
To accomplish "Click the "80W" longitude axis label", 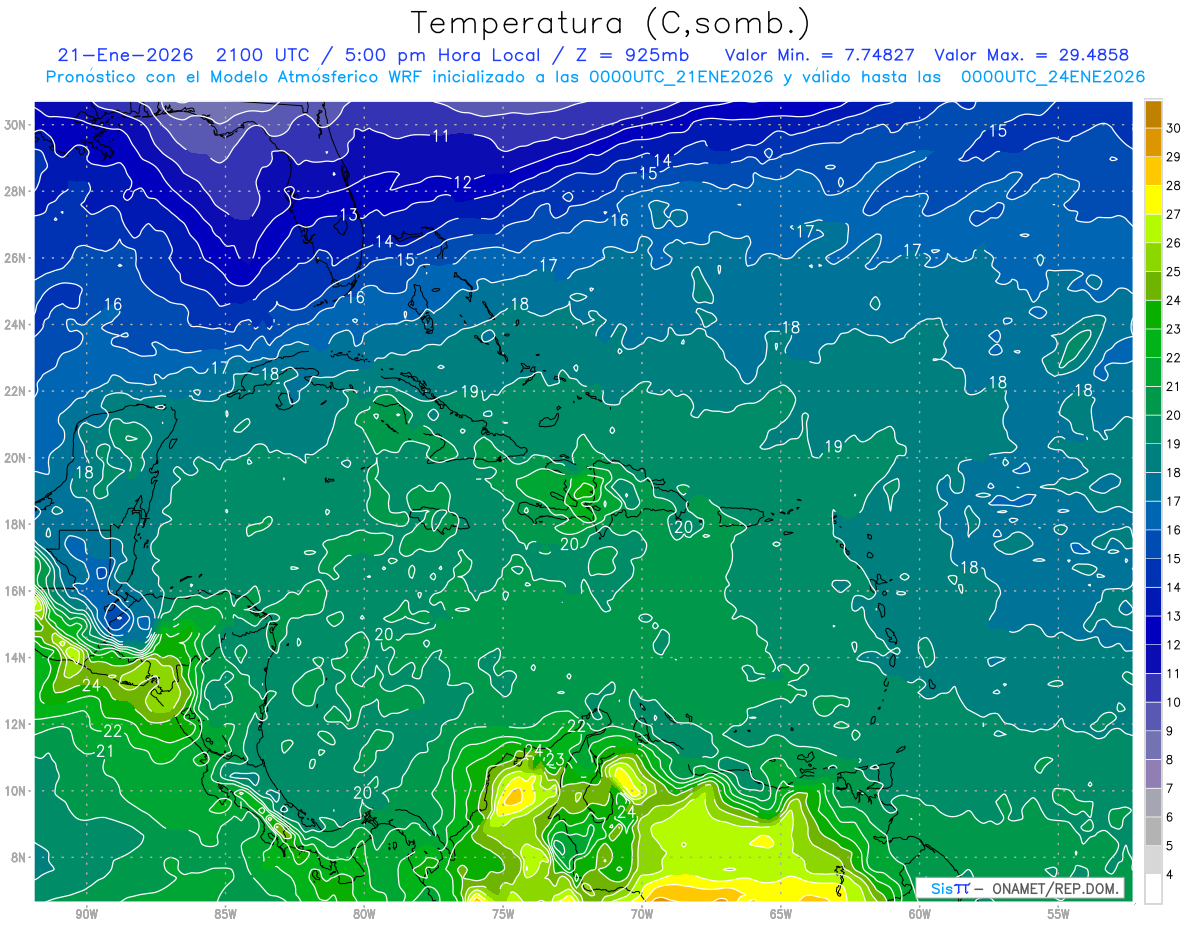I will [x=365, y=914].
